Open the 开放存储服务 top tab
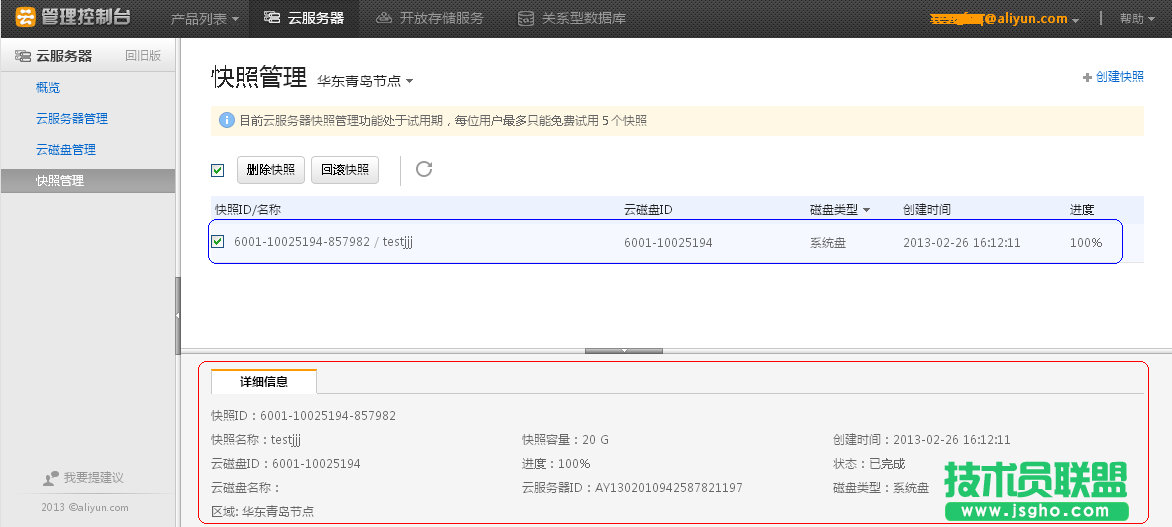Screen dimensions: 1172x527 [x=430, y=19]
